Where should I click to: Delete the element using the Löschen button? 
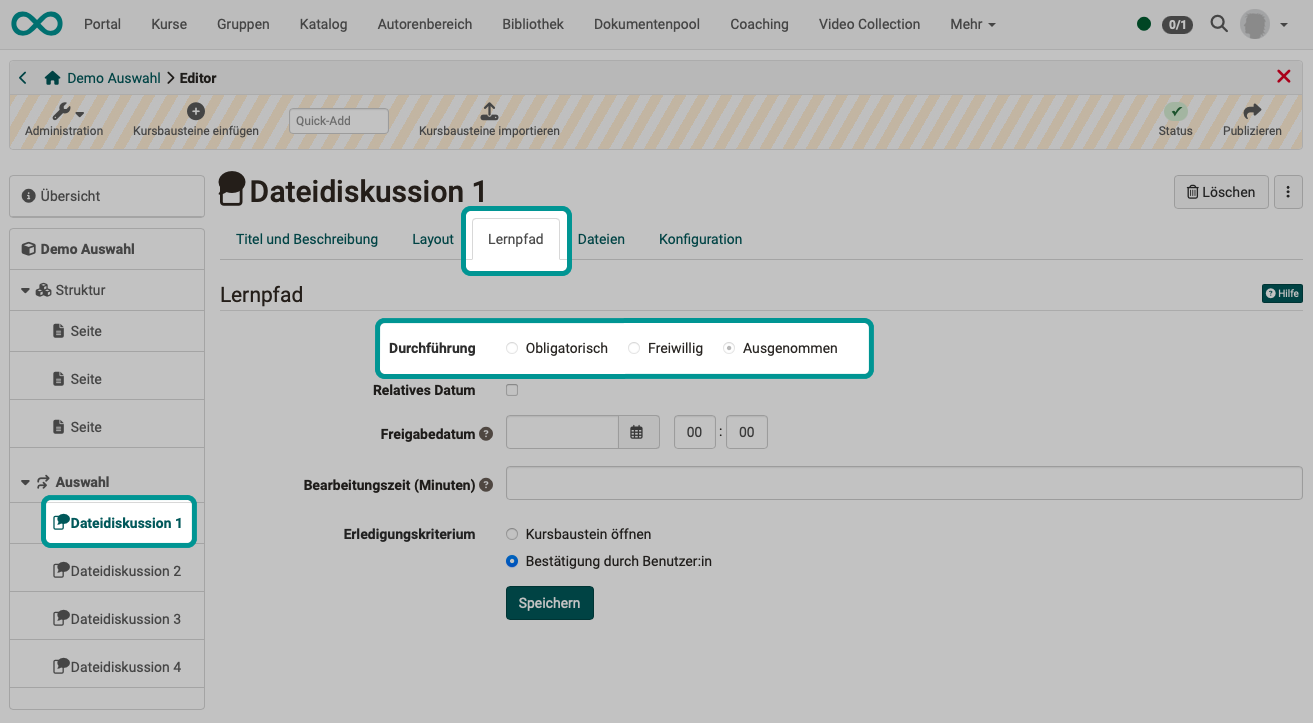click(1220, 191)
